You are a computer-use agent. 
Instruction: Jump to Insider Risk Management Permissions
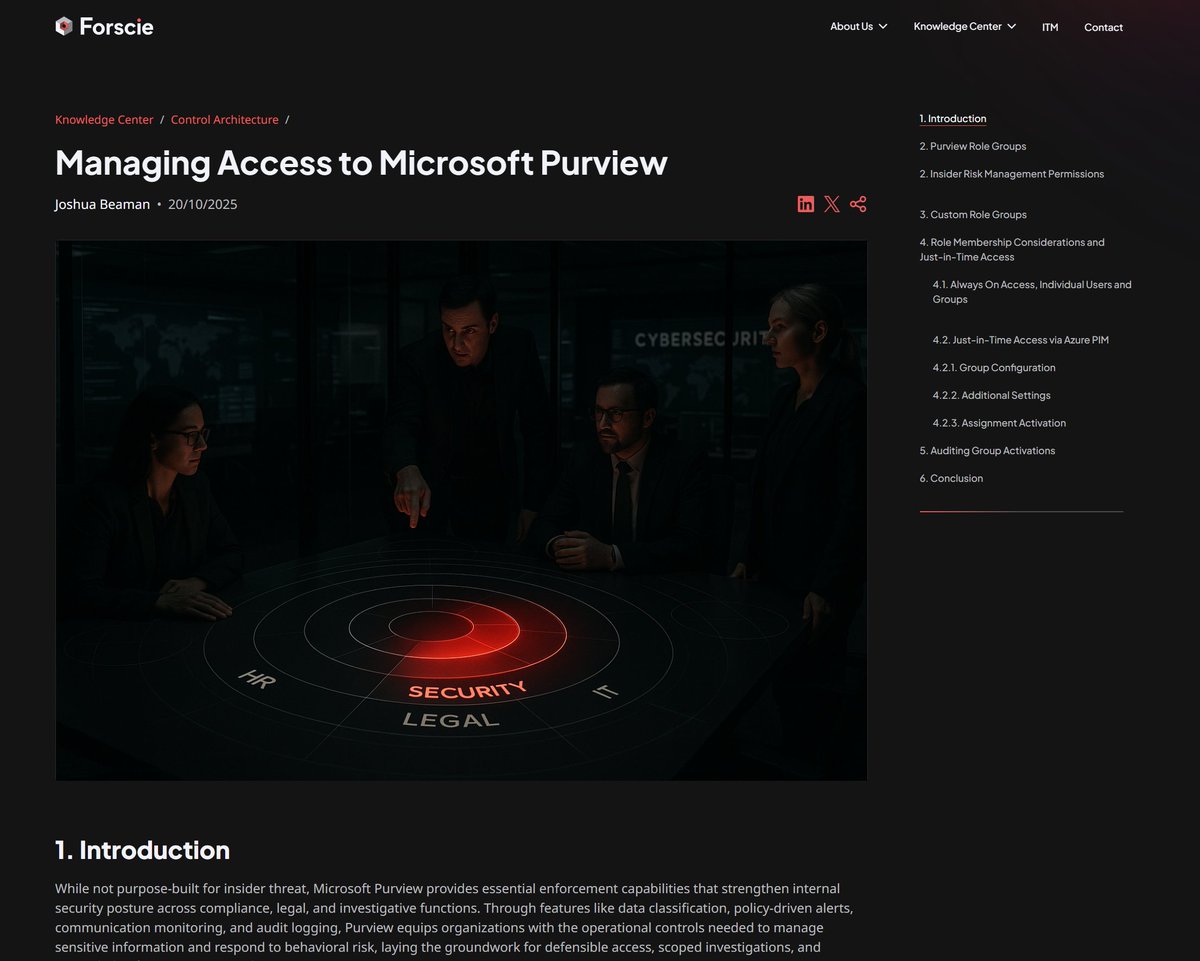pyautogui.click(x=1011, y=173)
